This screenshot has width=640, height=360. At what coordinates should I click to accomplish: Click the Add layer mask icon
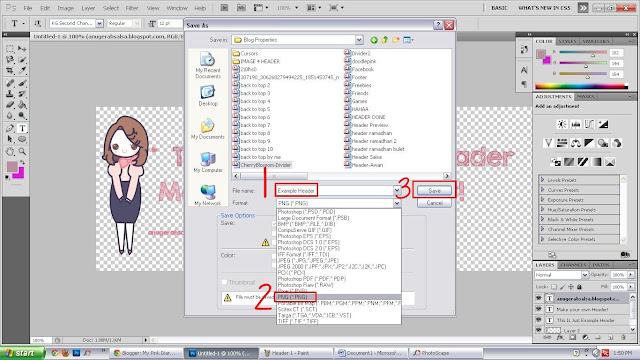[573, 338]
